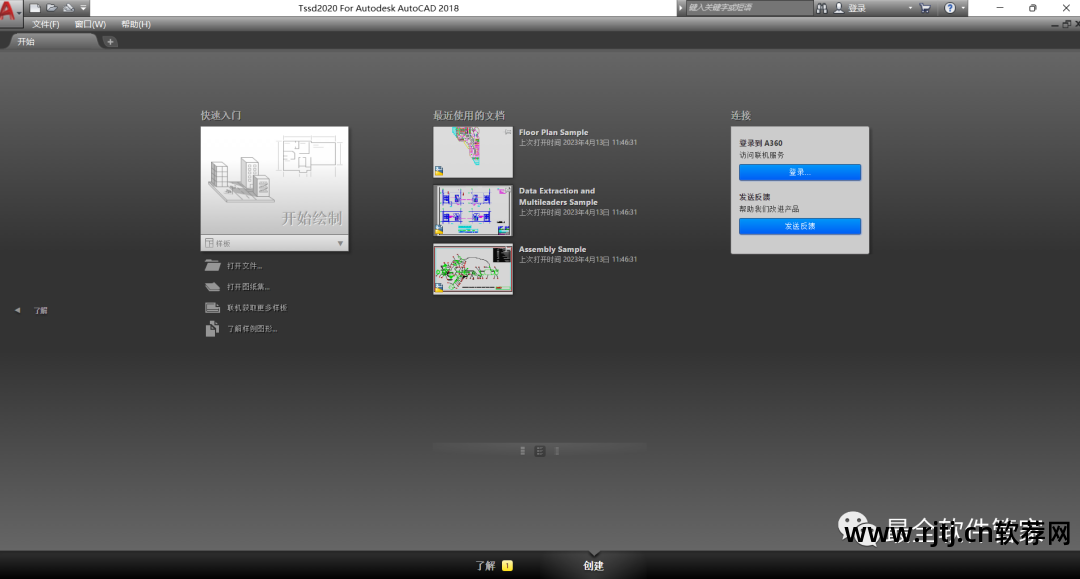Screen dimensions: 1080x579
Task: Click the timestamp under Assembly Sample
Action: (x=578, y=260)
